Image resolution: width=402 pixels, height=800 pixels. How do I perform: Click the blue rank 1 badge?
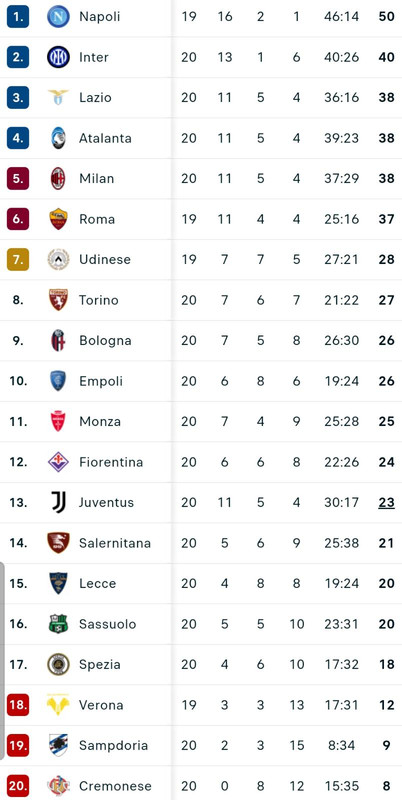tap(18, 16)
